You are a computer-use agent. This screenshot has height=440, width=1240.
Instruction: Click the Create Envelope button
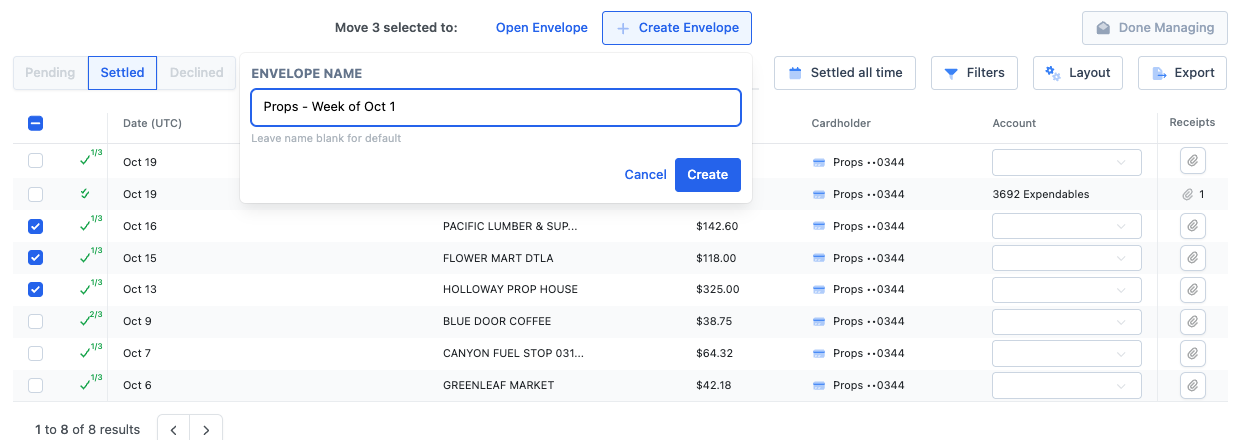(x=677, y=28)
